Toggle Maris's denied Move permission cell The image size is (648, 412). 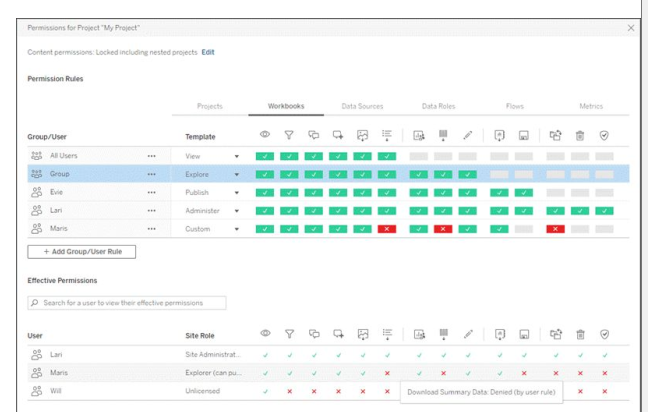point(555,229)
